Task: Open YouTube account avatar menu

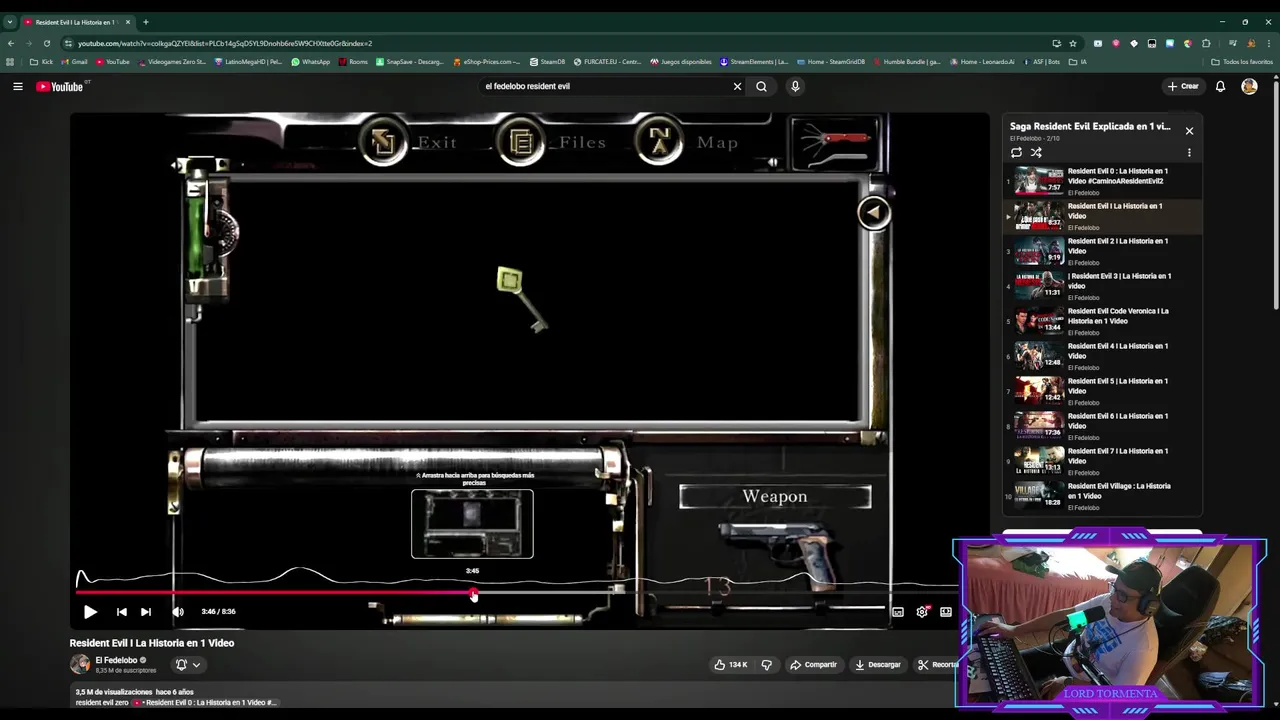Action: (x=1249, y=86)
